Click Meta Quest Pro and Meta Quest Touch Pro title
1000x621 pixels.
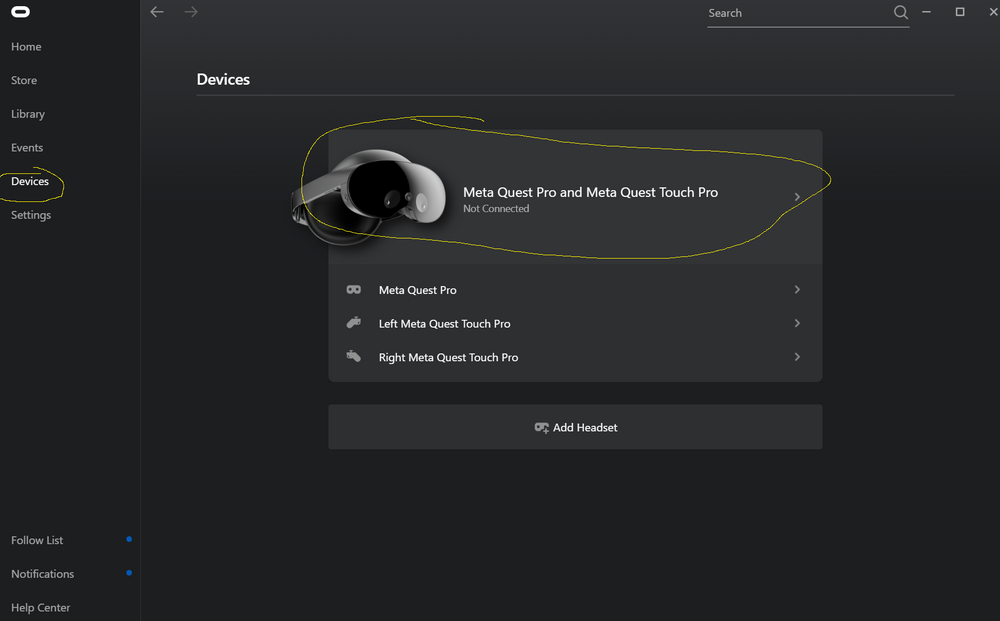(x=591, y=192)
